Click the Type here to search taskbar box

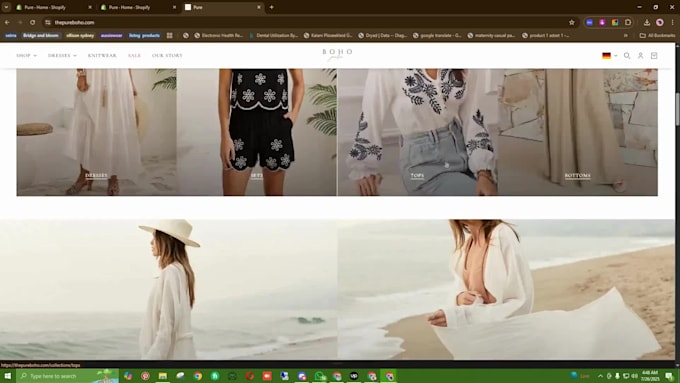point(67,376)
